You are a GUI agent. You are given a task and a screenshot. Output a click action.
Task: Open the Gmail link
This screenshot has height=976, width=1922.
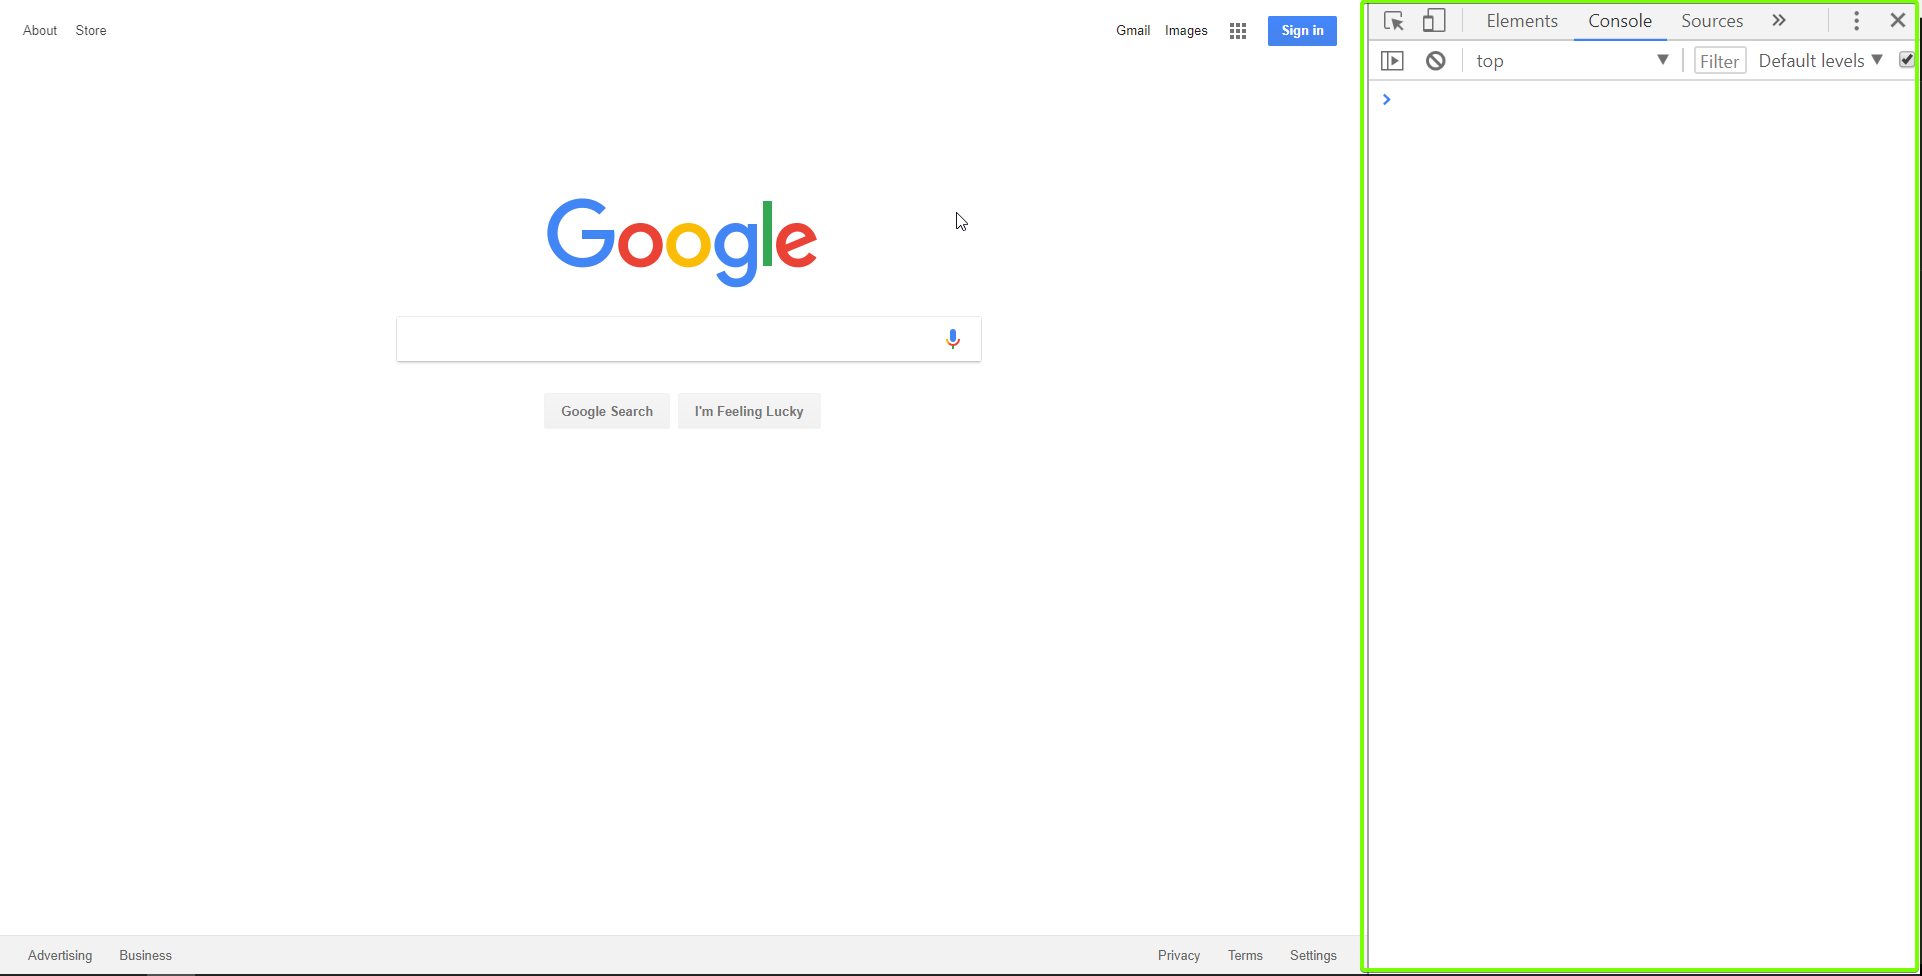(1133, 31)
